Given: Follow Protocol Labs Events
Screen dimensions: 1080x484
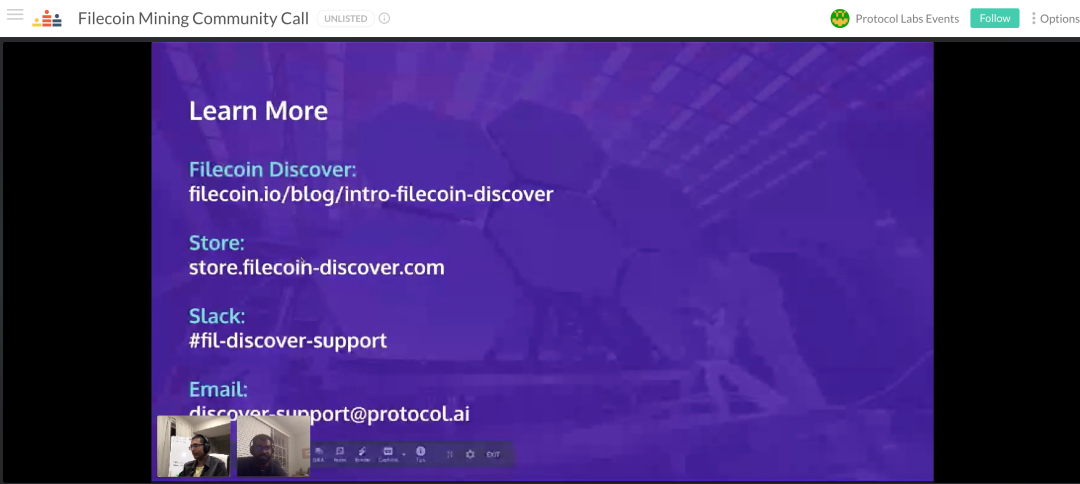Looking at the screenshot, I should pos(995,19).
